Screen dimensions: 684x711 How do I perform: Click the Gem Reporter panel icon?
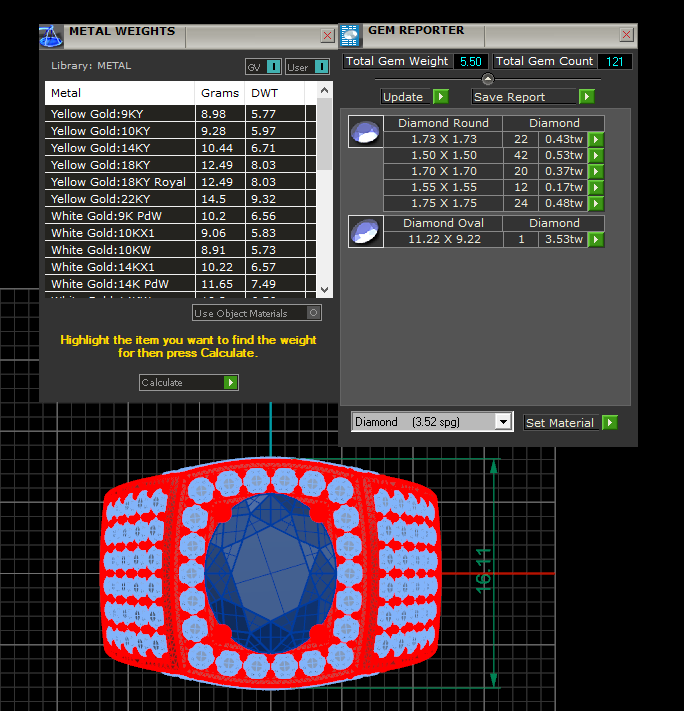coord(351,36)
